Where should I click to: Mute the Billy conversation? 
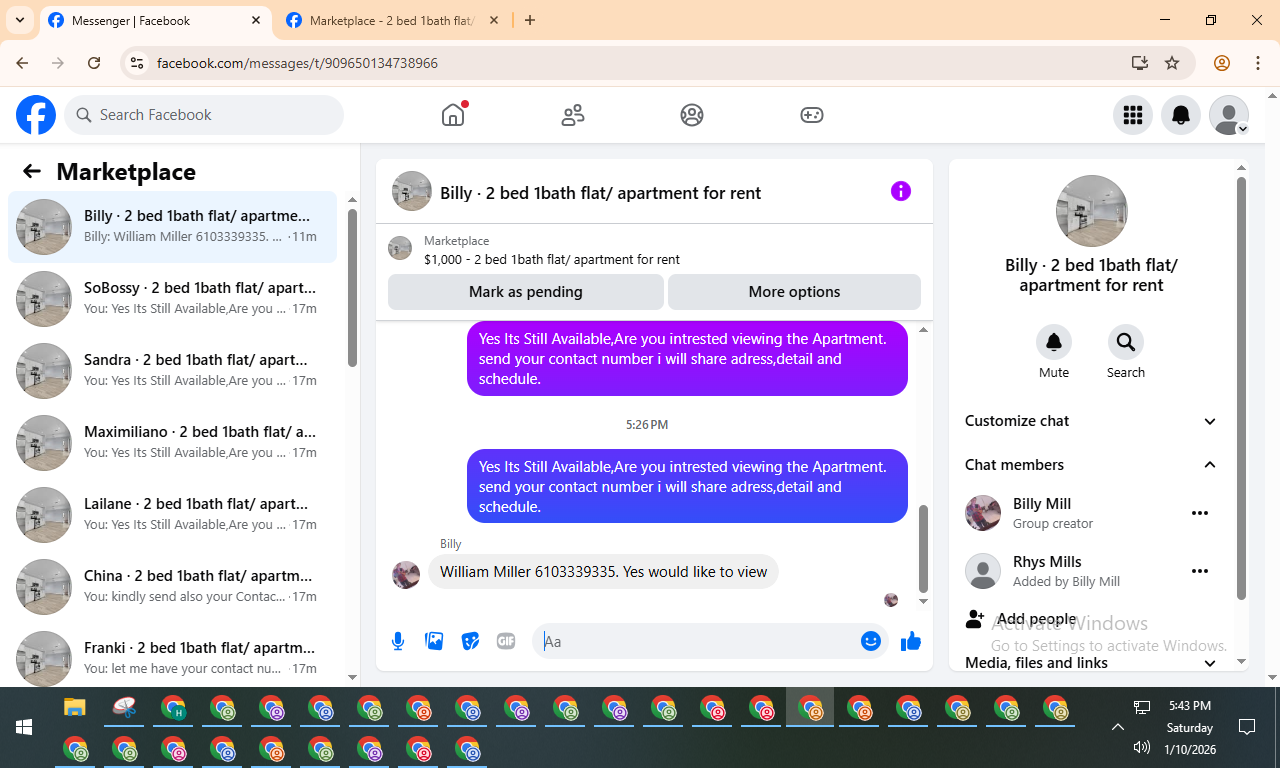pyautogui.click(x=1054, y=342)
